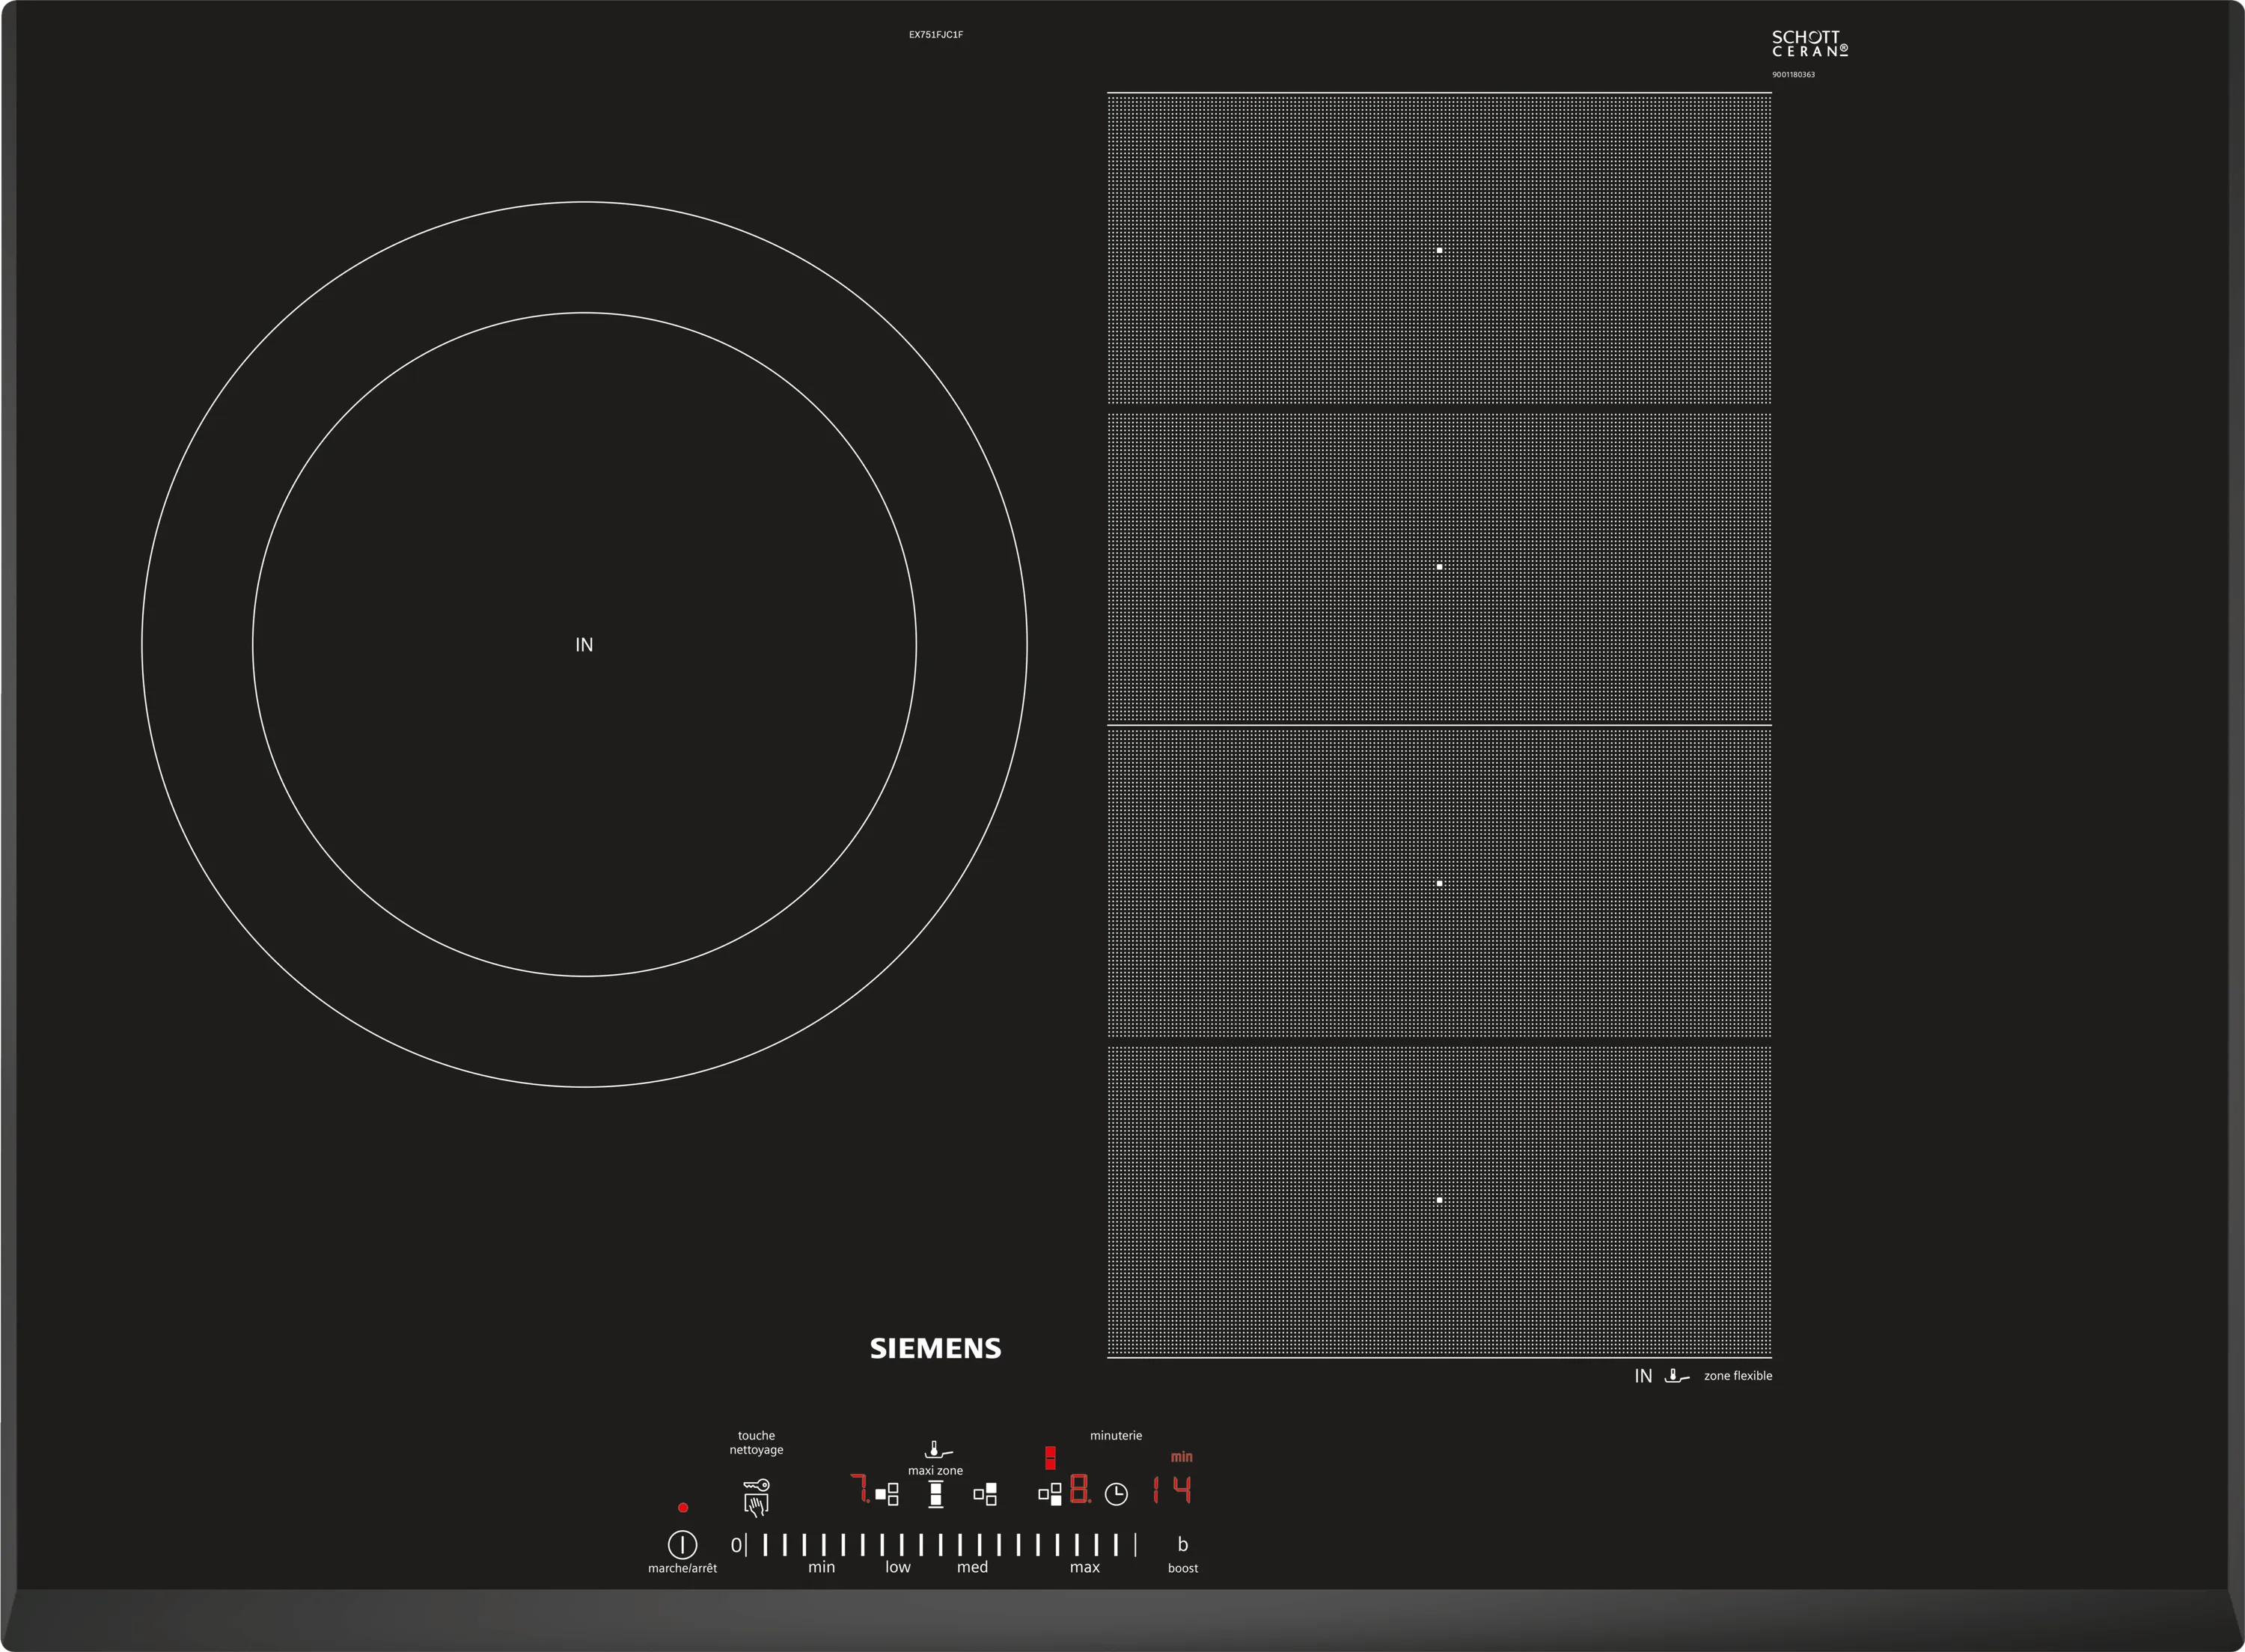Image resolution: width=2245 pixels, height=1652 pixels.
Task: Click the red 'min' timer unit label
Action: click(1182, 1457)
